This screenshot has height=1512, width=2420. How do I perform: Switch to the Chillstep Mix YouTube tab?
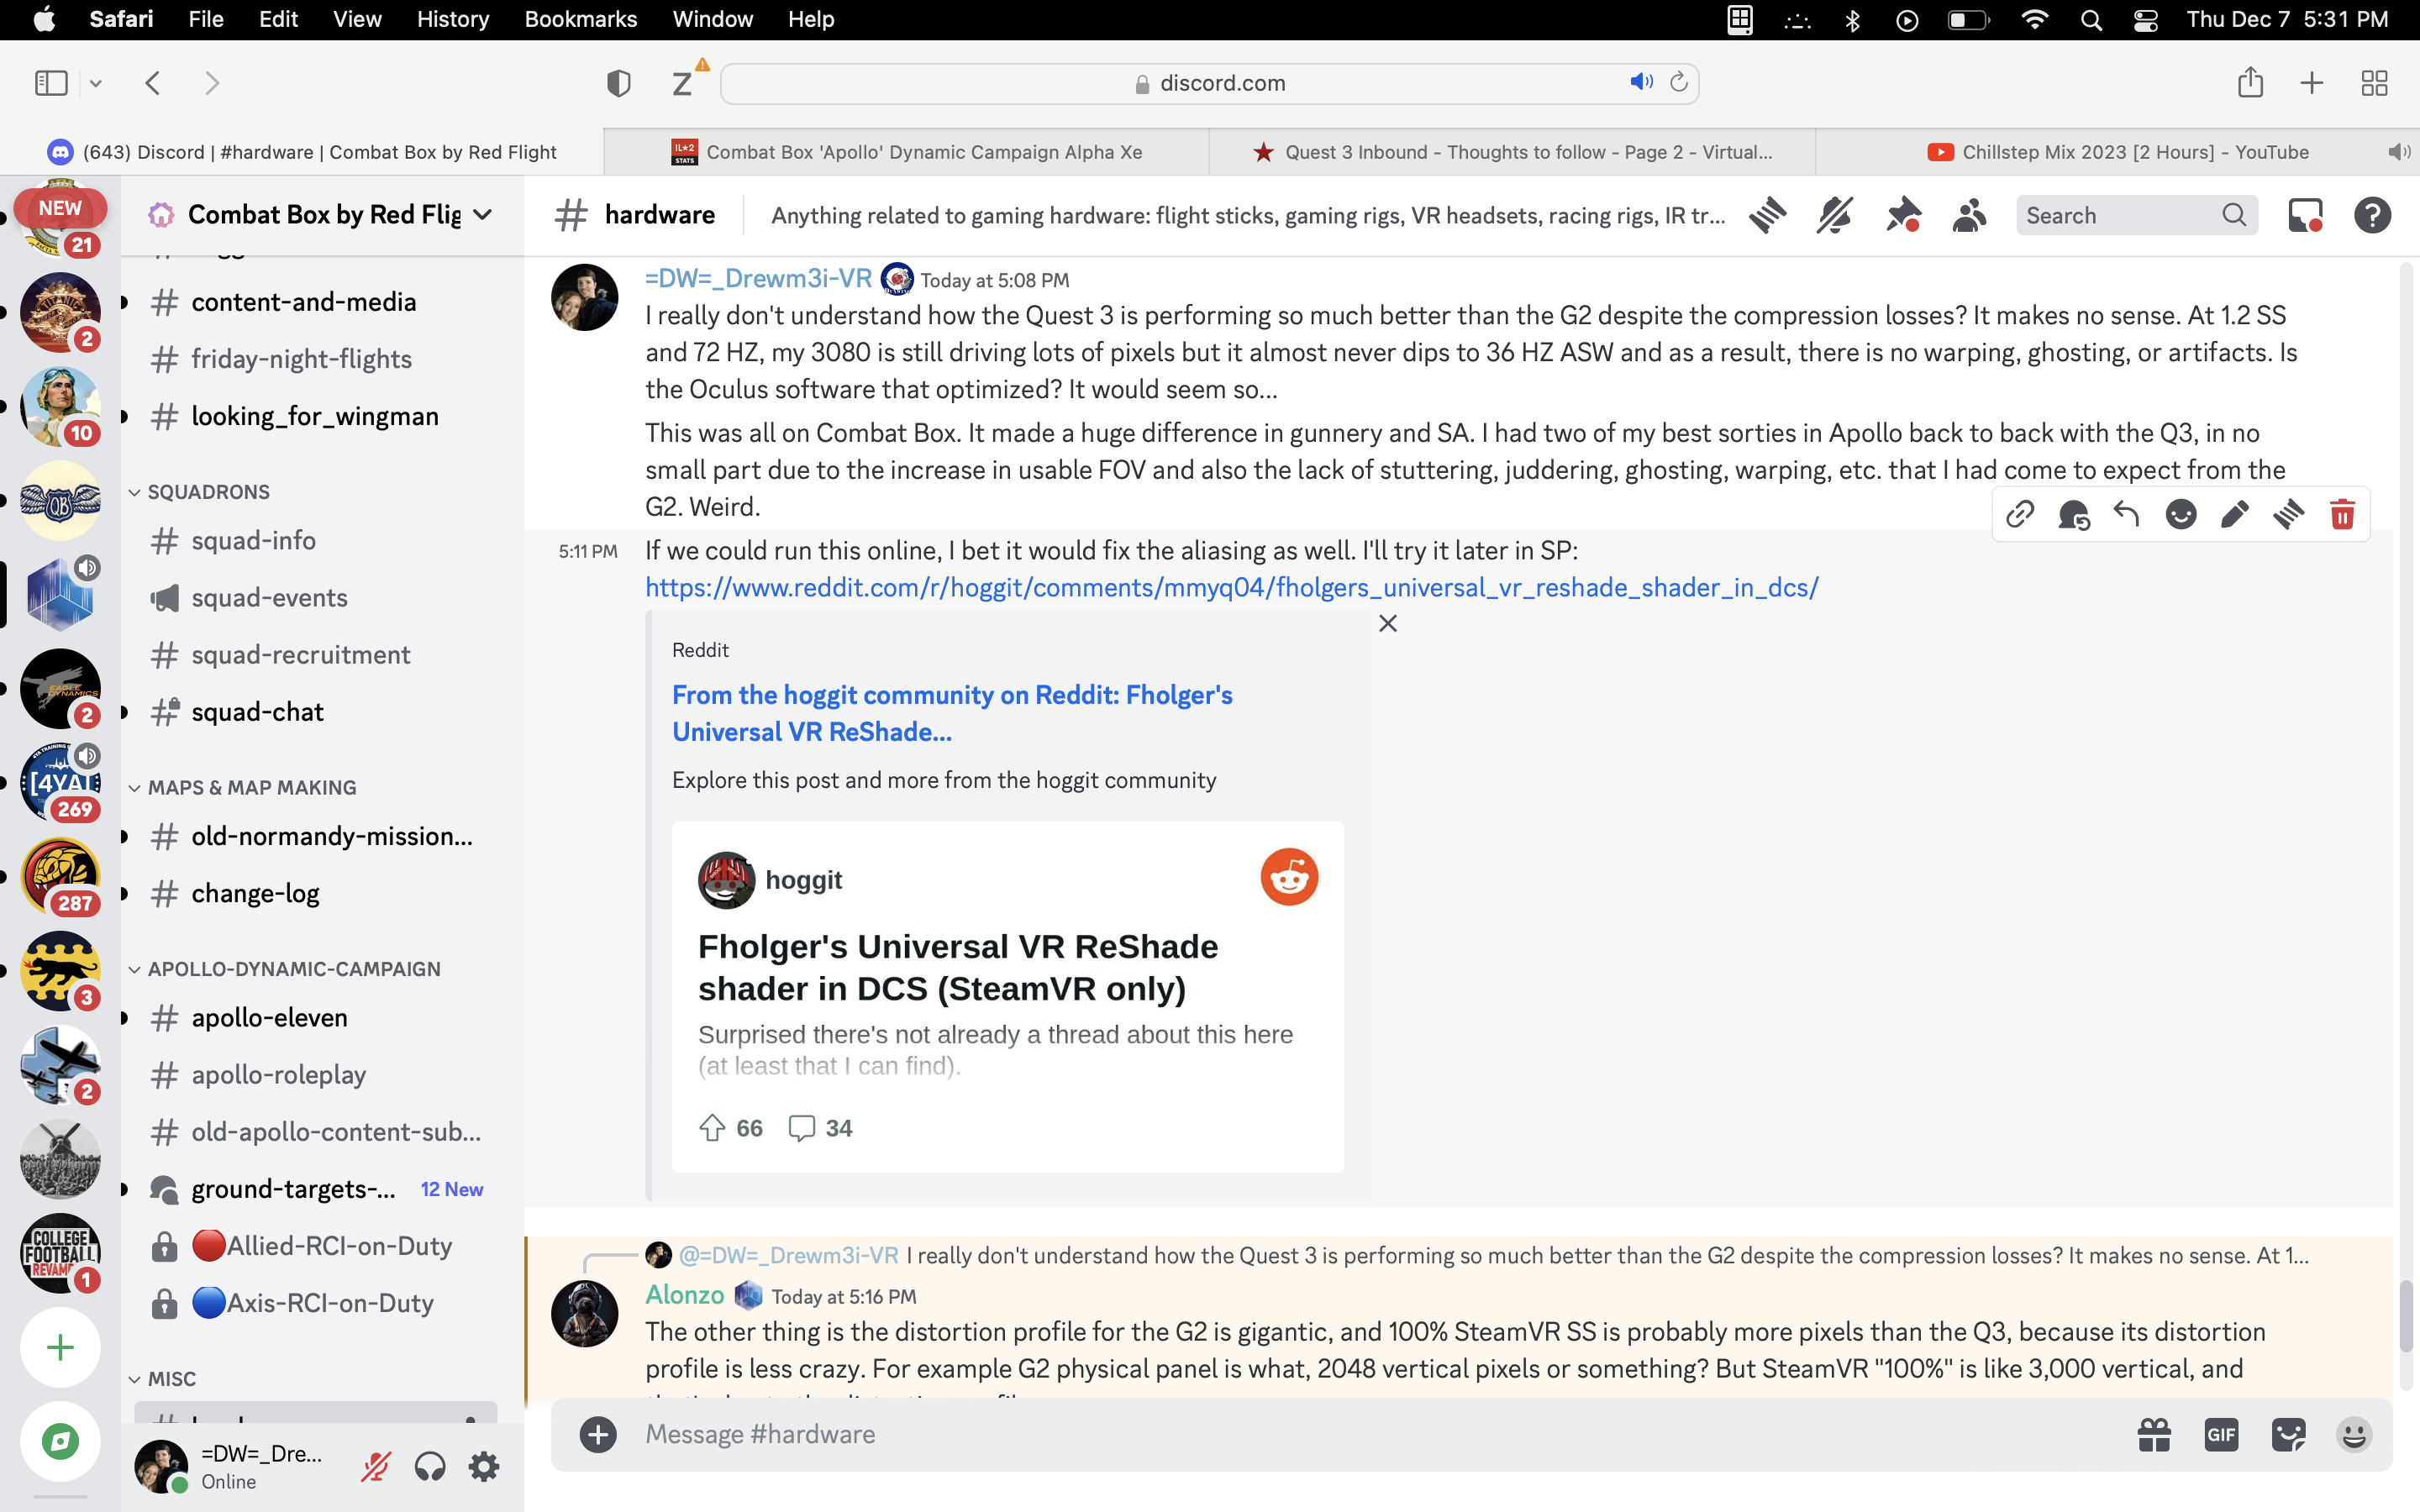coord(2118,152)
